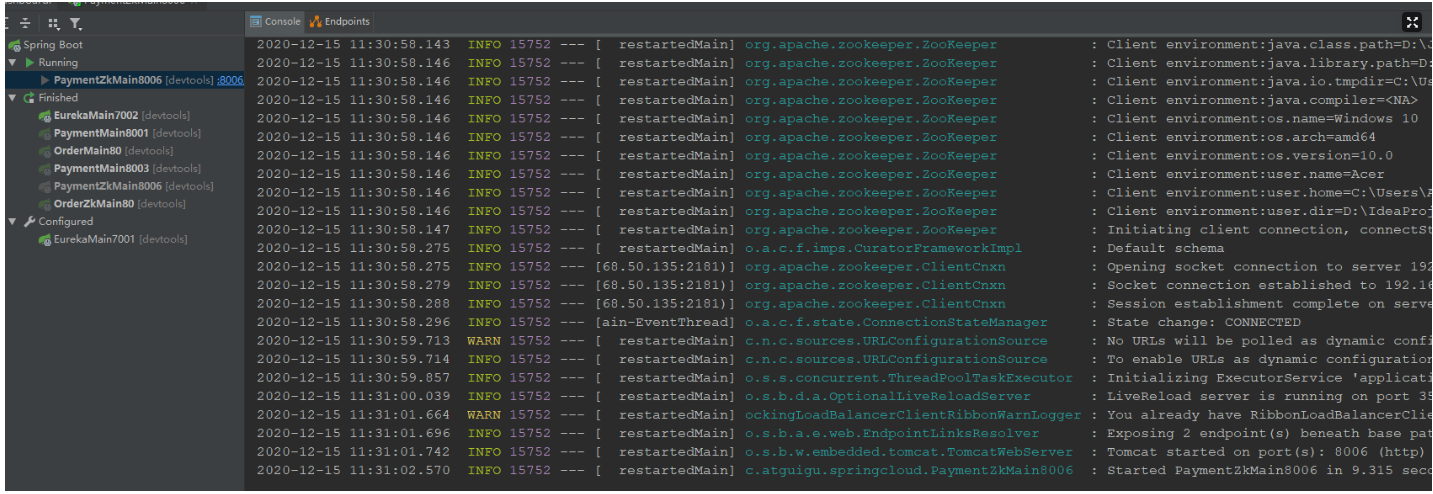Collapse the Configured group
This screenshot has width=1433, height=494.
12,222
